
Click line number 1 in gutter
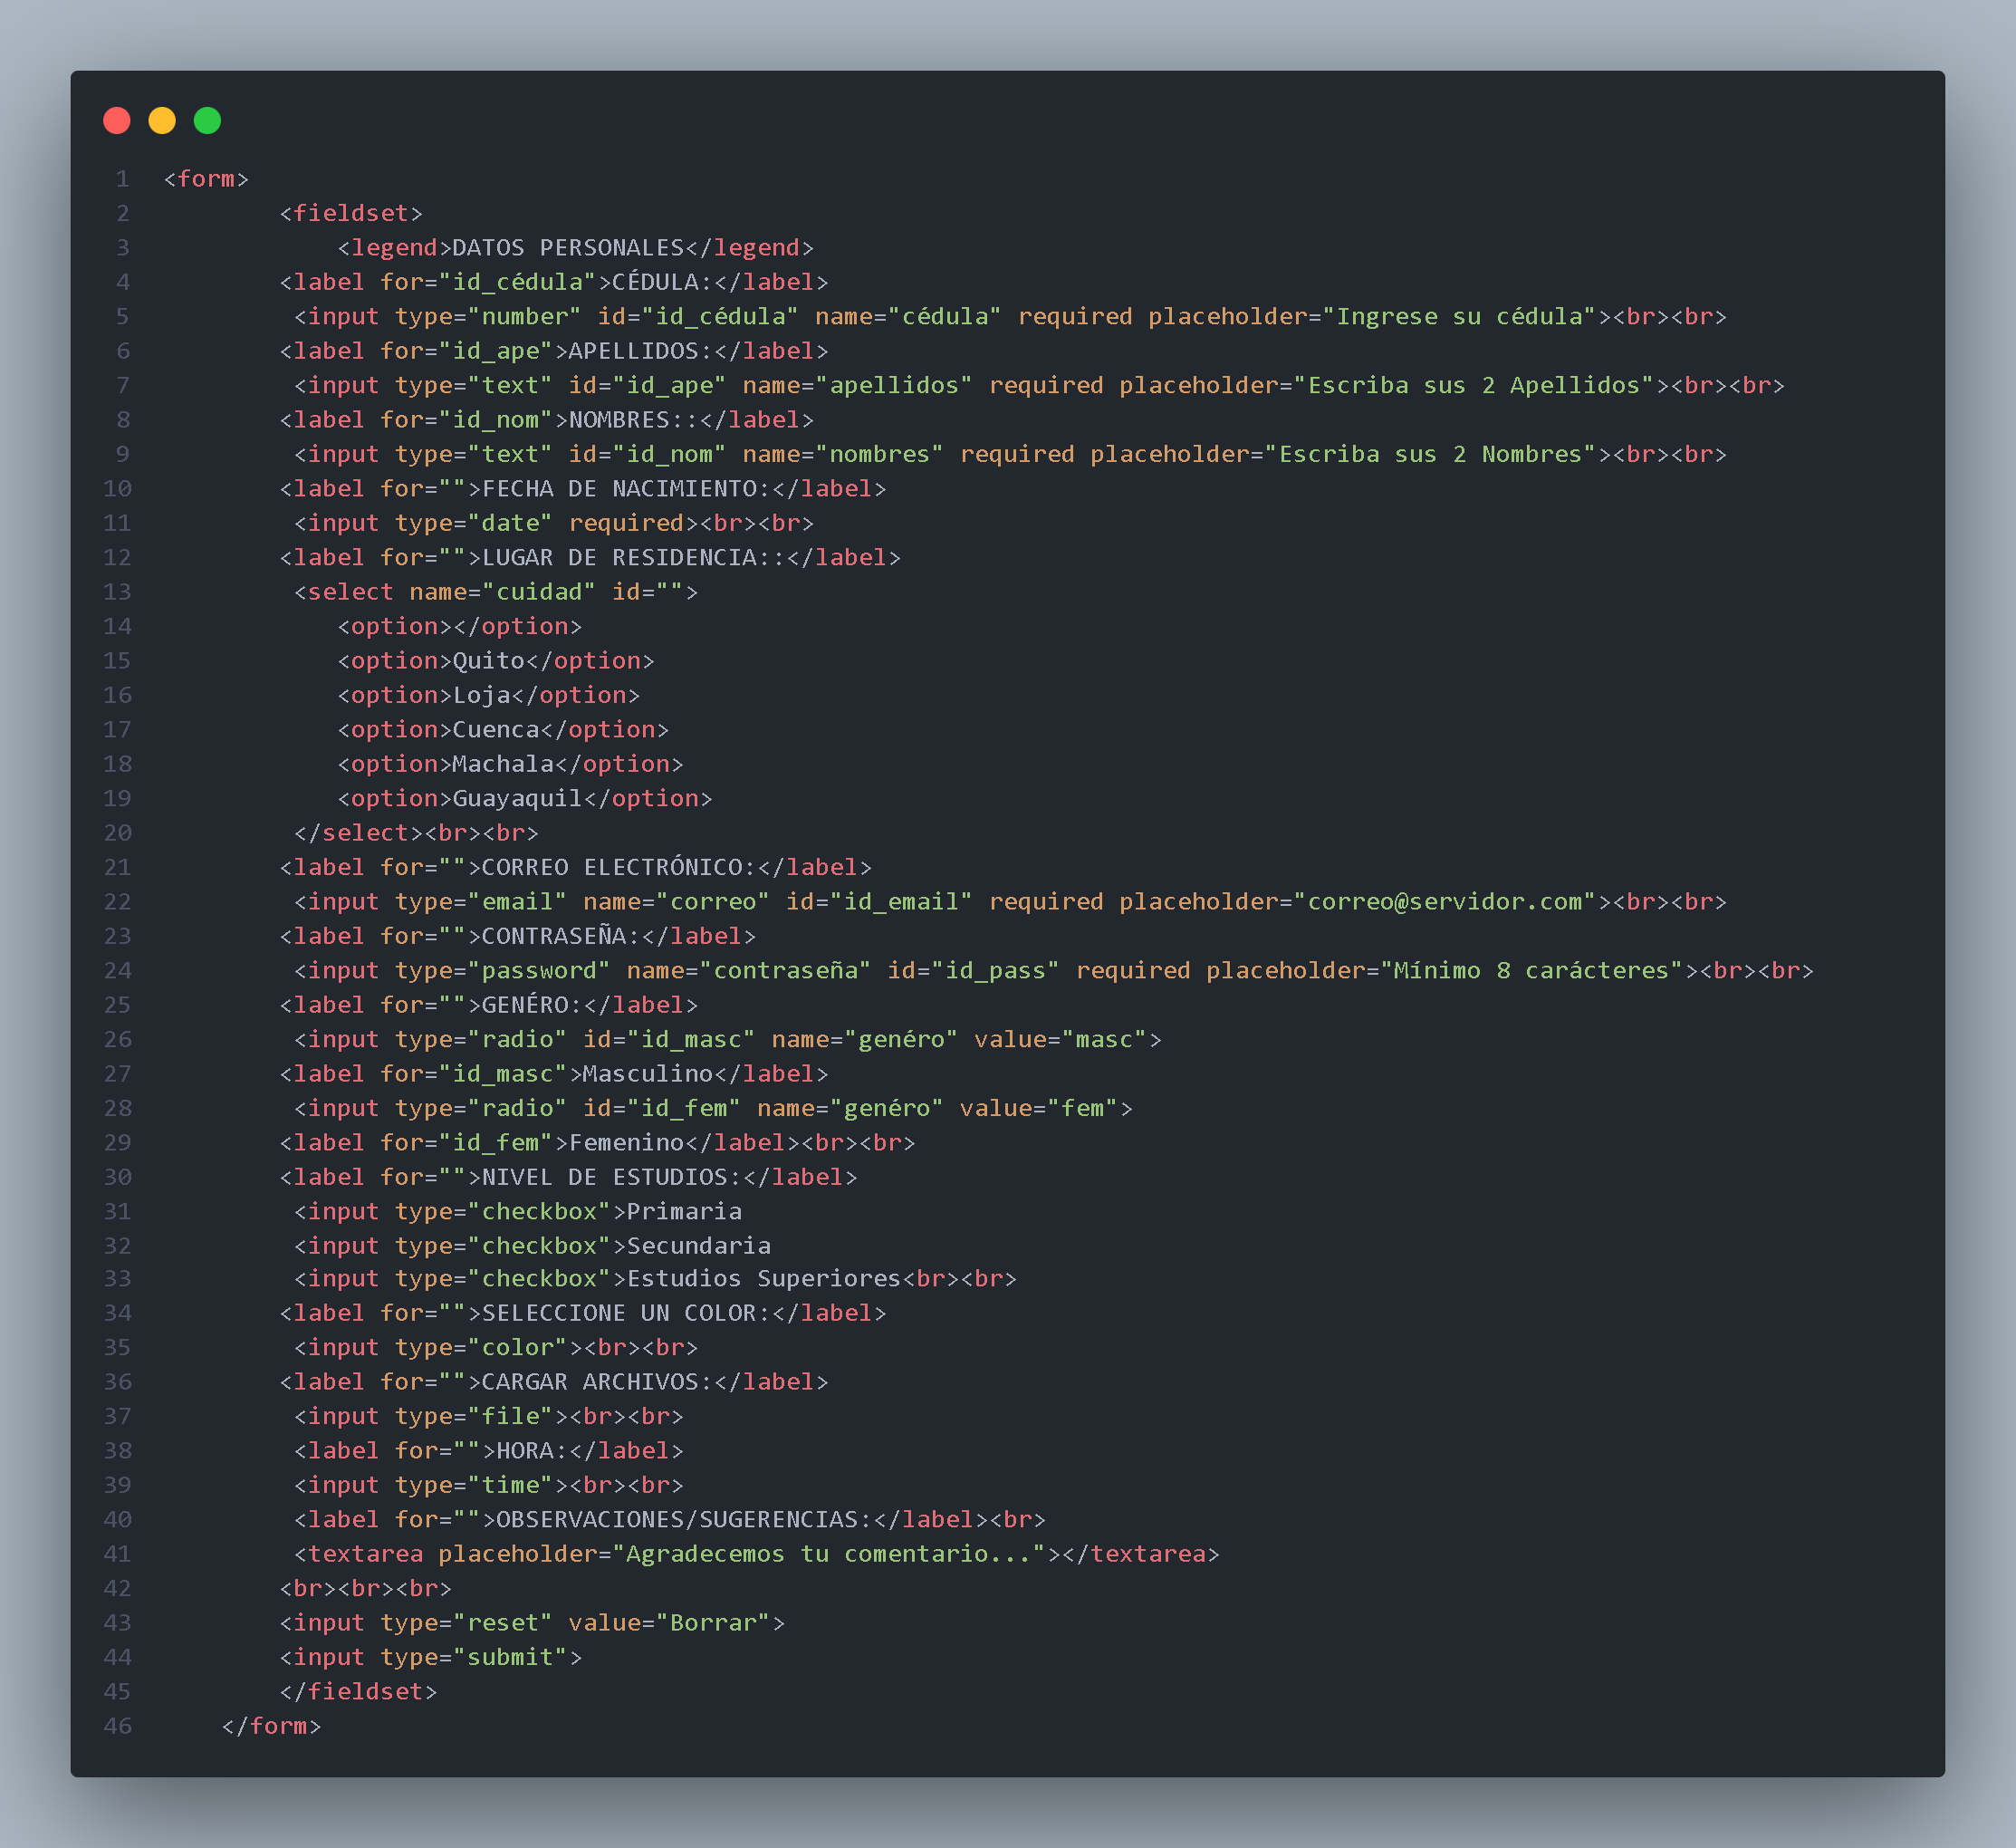(122, 179)
